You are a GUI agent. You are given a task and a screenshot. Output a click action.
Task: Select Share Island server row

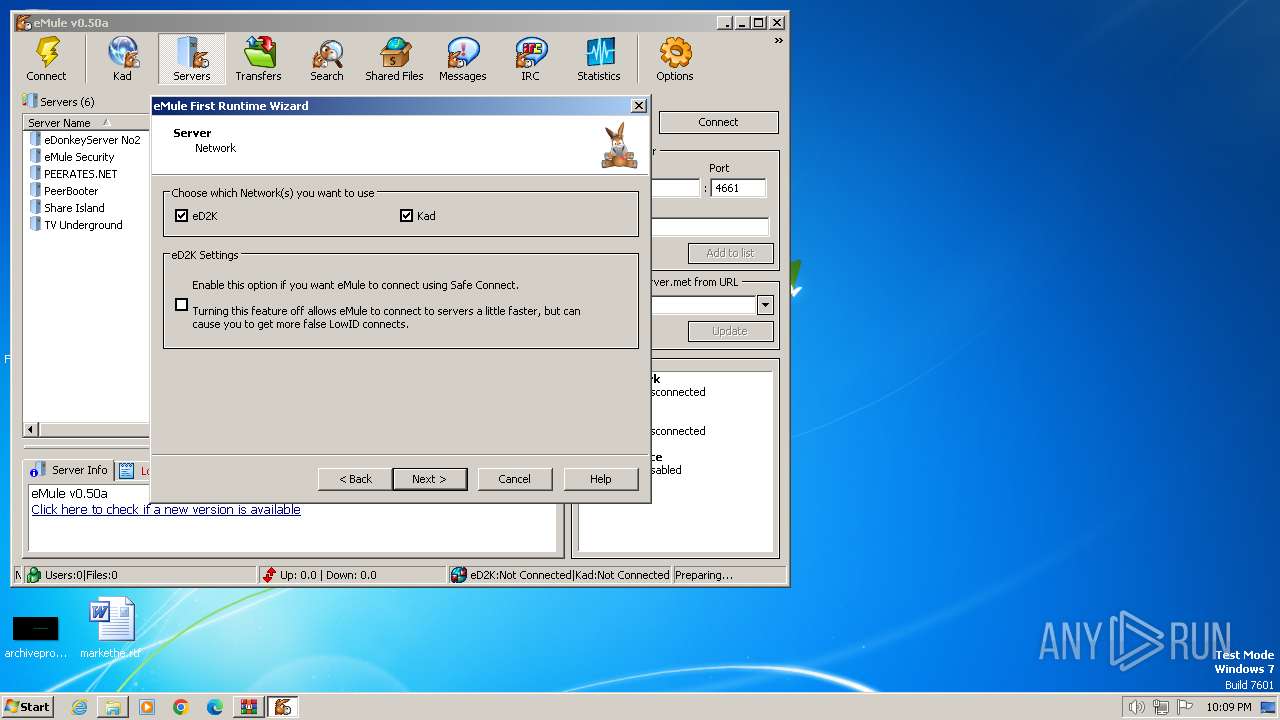coord(67,208)
